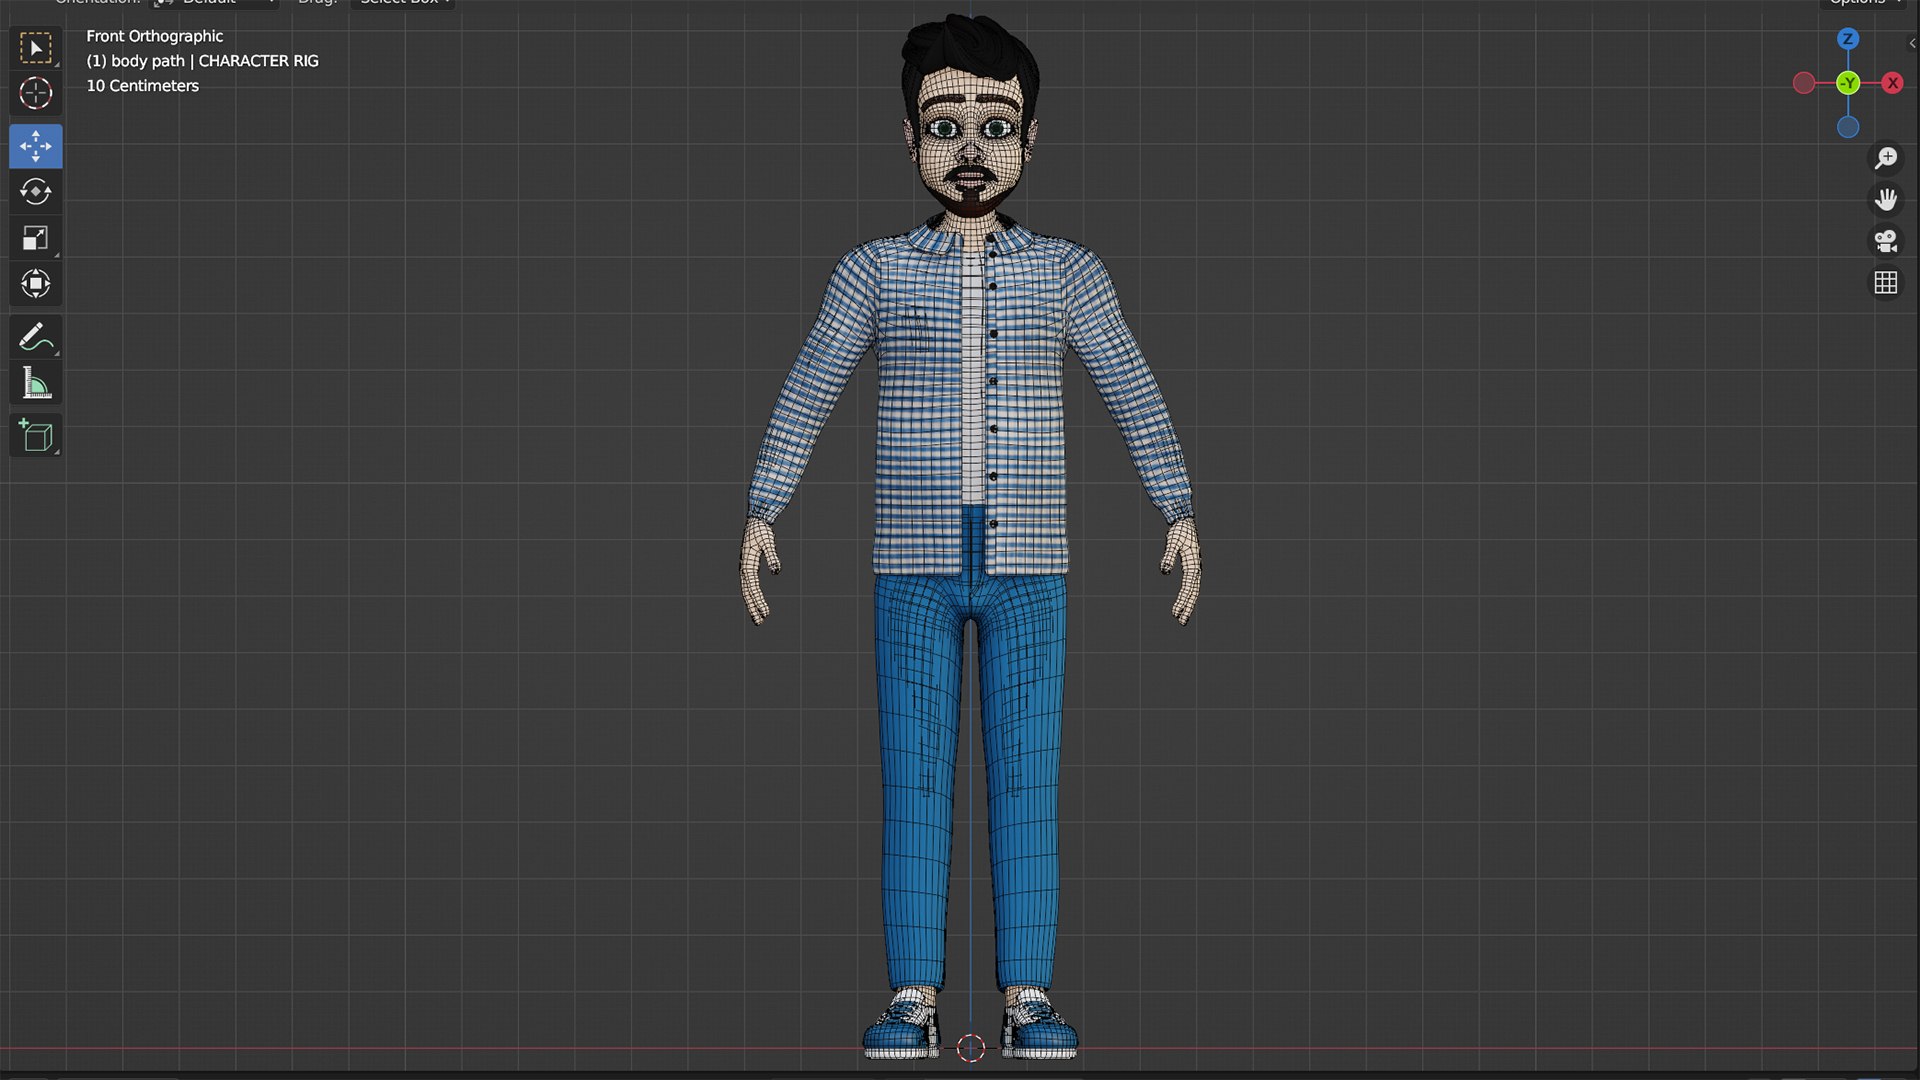Click the green -Y axis gizmo circle

[x=1848, y=83]
